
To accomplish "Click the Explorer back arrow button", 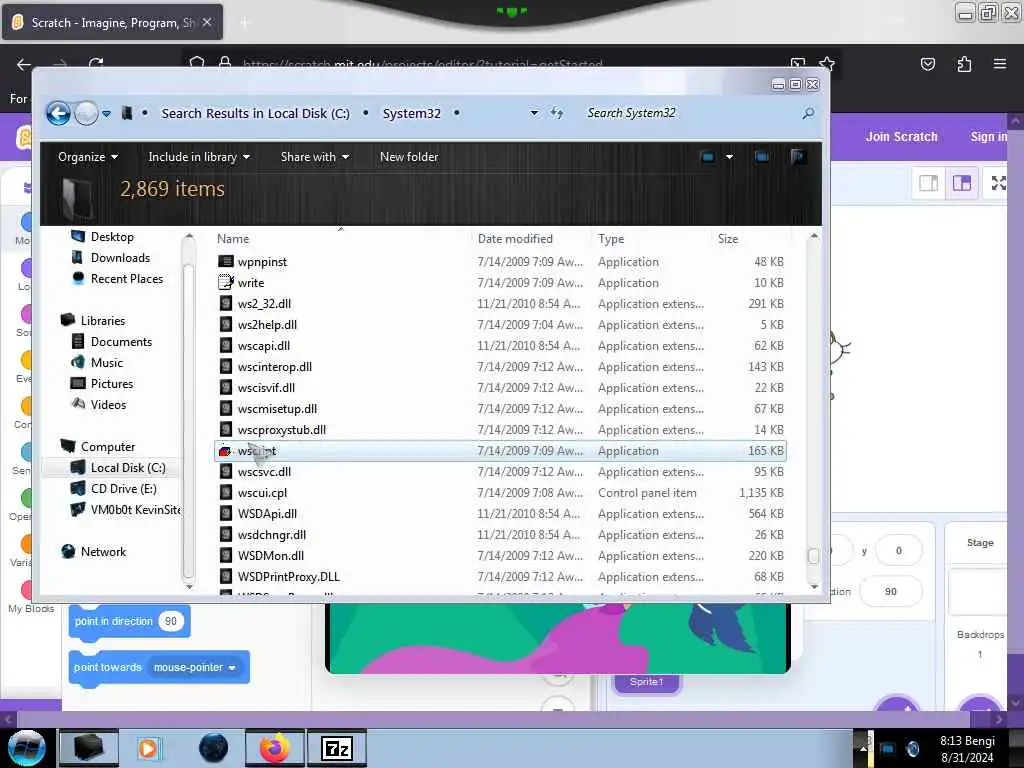I will click(58, 114).
